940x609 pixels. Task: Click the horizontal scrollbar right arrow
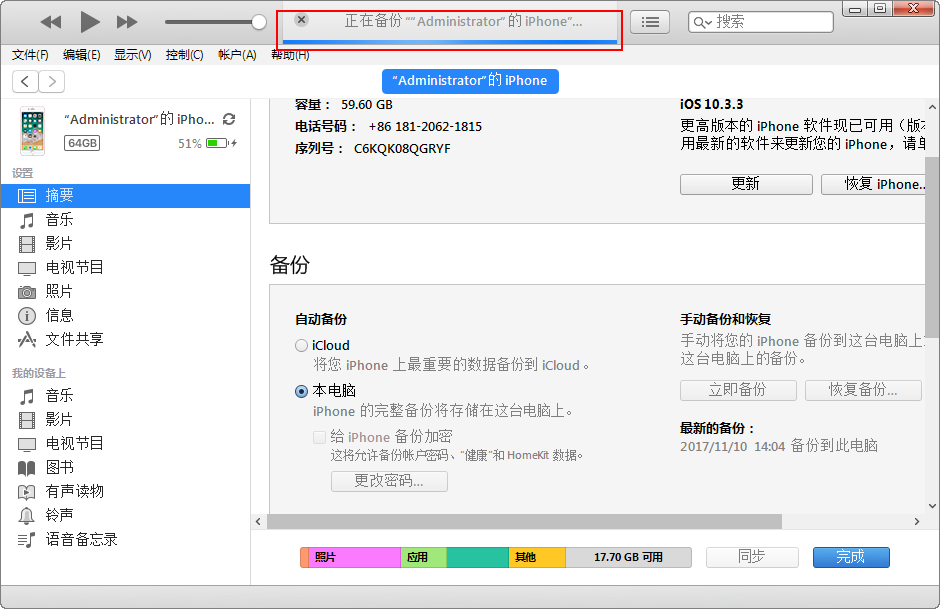[x=917, y=521]
